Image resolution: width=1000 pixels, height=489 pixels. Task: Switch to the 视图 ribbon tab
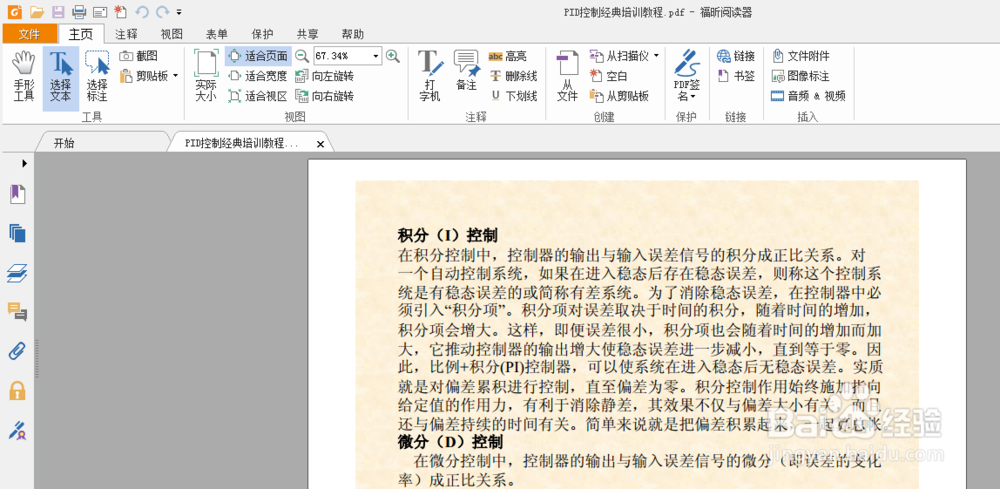click(x=172, y=34)
